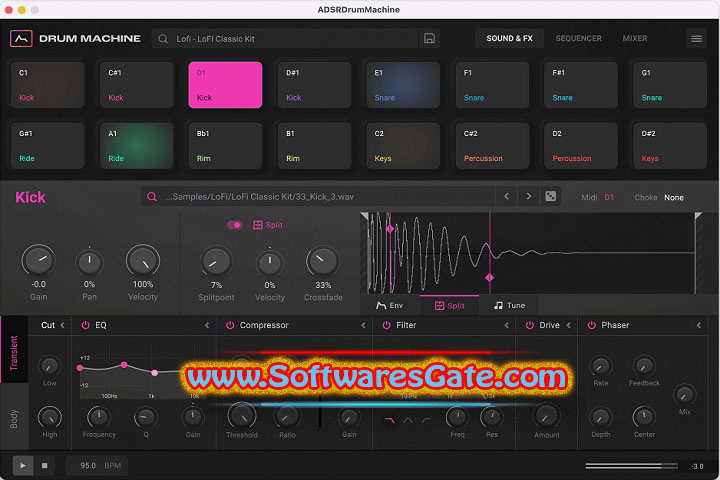Stop playback with stop button
This screenshot has width=720, height=480.
pos(45,466)
